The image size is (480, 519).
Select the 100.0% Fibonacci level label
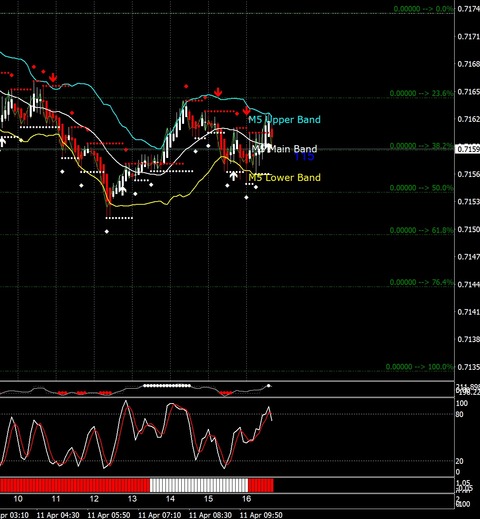pos(420,367)
